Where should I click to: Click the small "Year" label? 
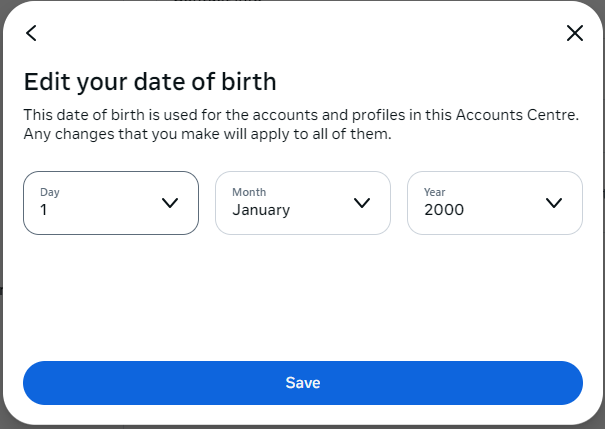pyautogui.click(x=435, y=191)
